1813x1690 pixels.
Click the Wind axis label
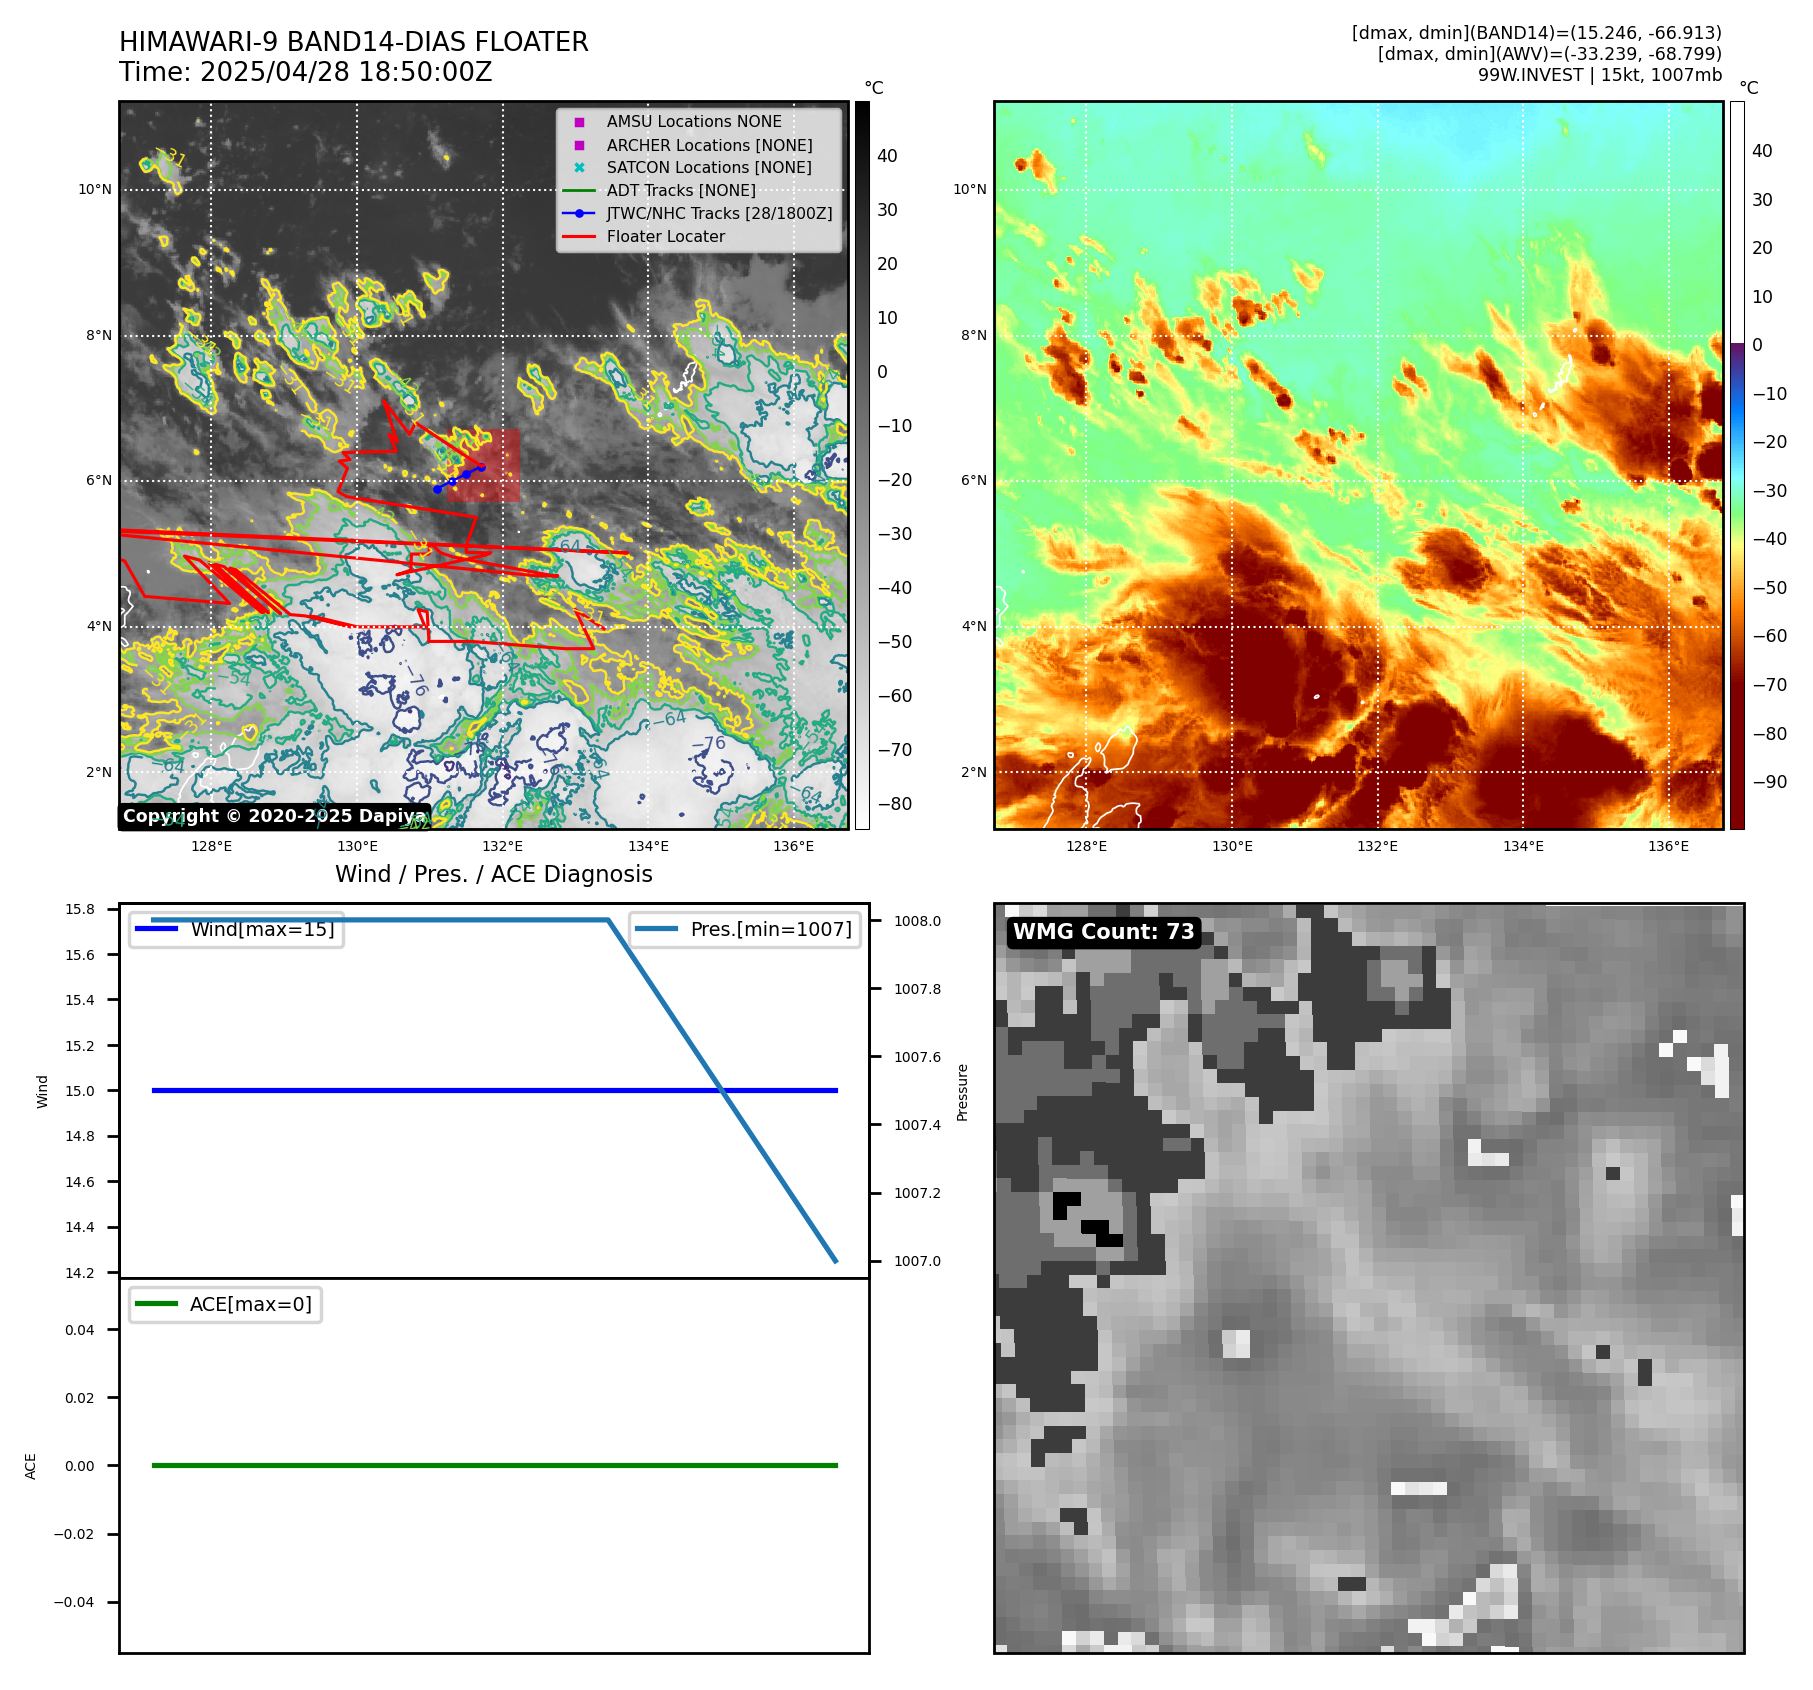point(42,1091)
